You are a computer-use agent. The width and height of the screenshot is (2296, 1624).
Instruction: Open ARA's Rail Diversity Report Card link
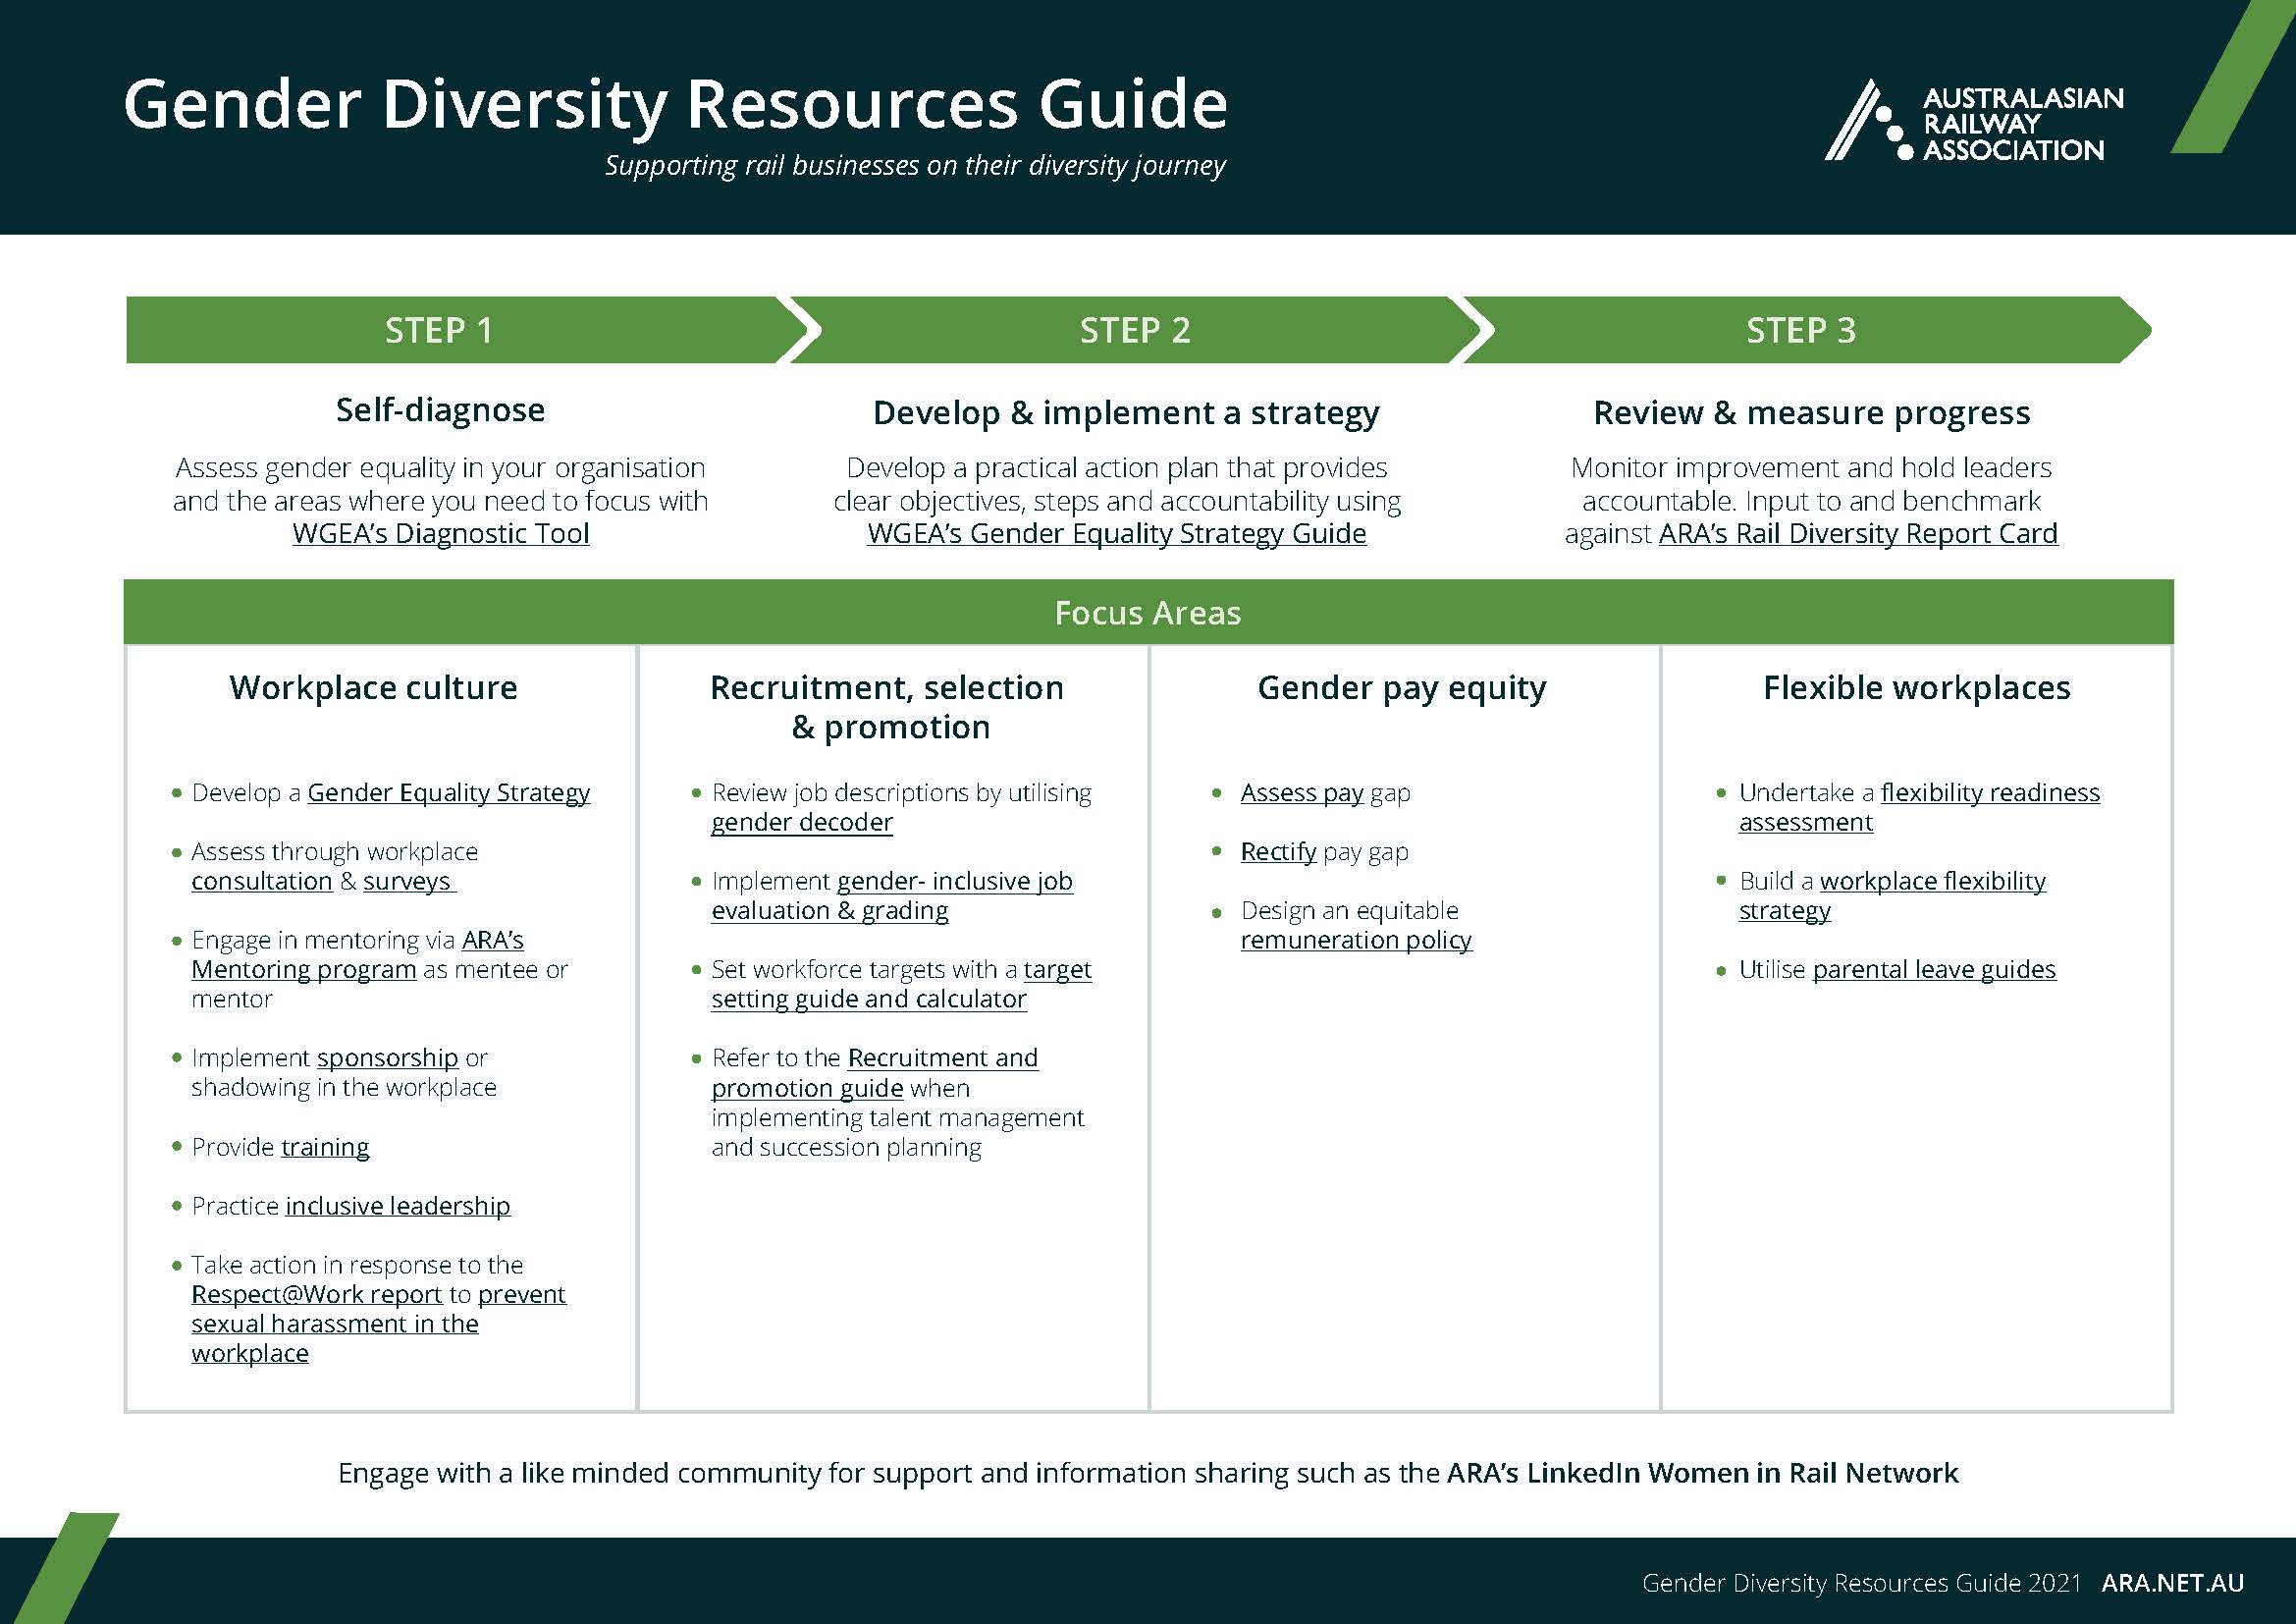(1857, 534)
